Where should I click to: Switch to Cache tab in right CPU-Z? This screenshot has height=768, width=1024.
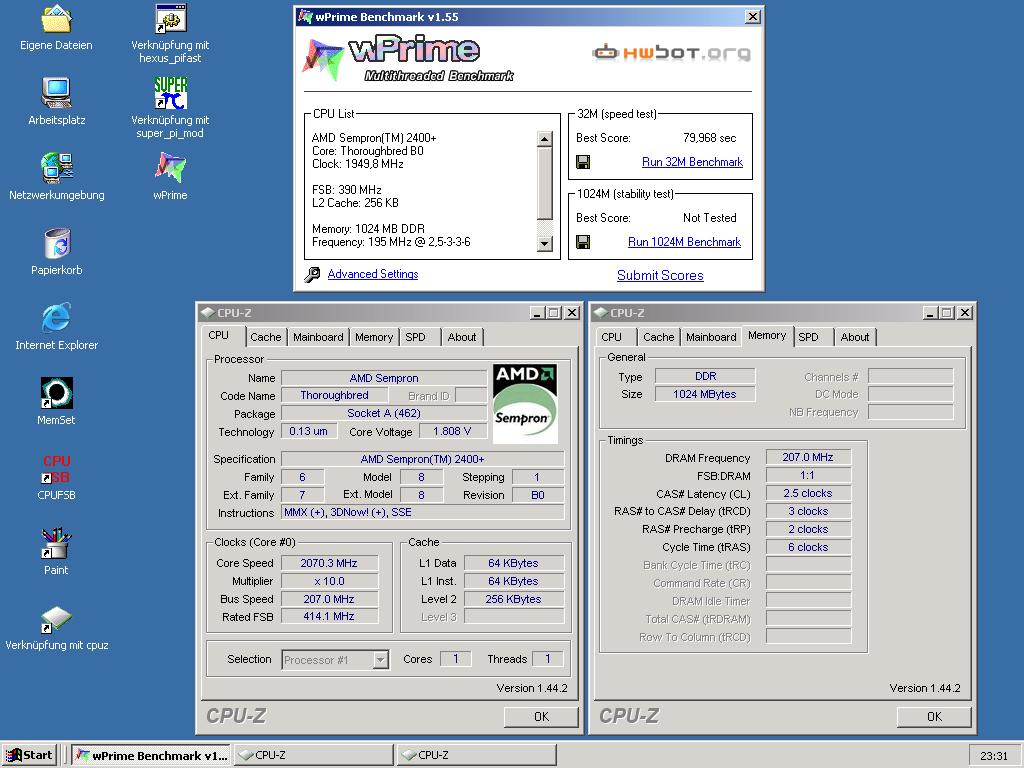tap(658, 337)
